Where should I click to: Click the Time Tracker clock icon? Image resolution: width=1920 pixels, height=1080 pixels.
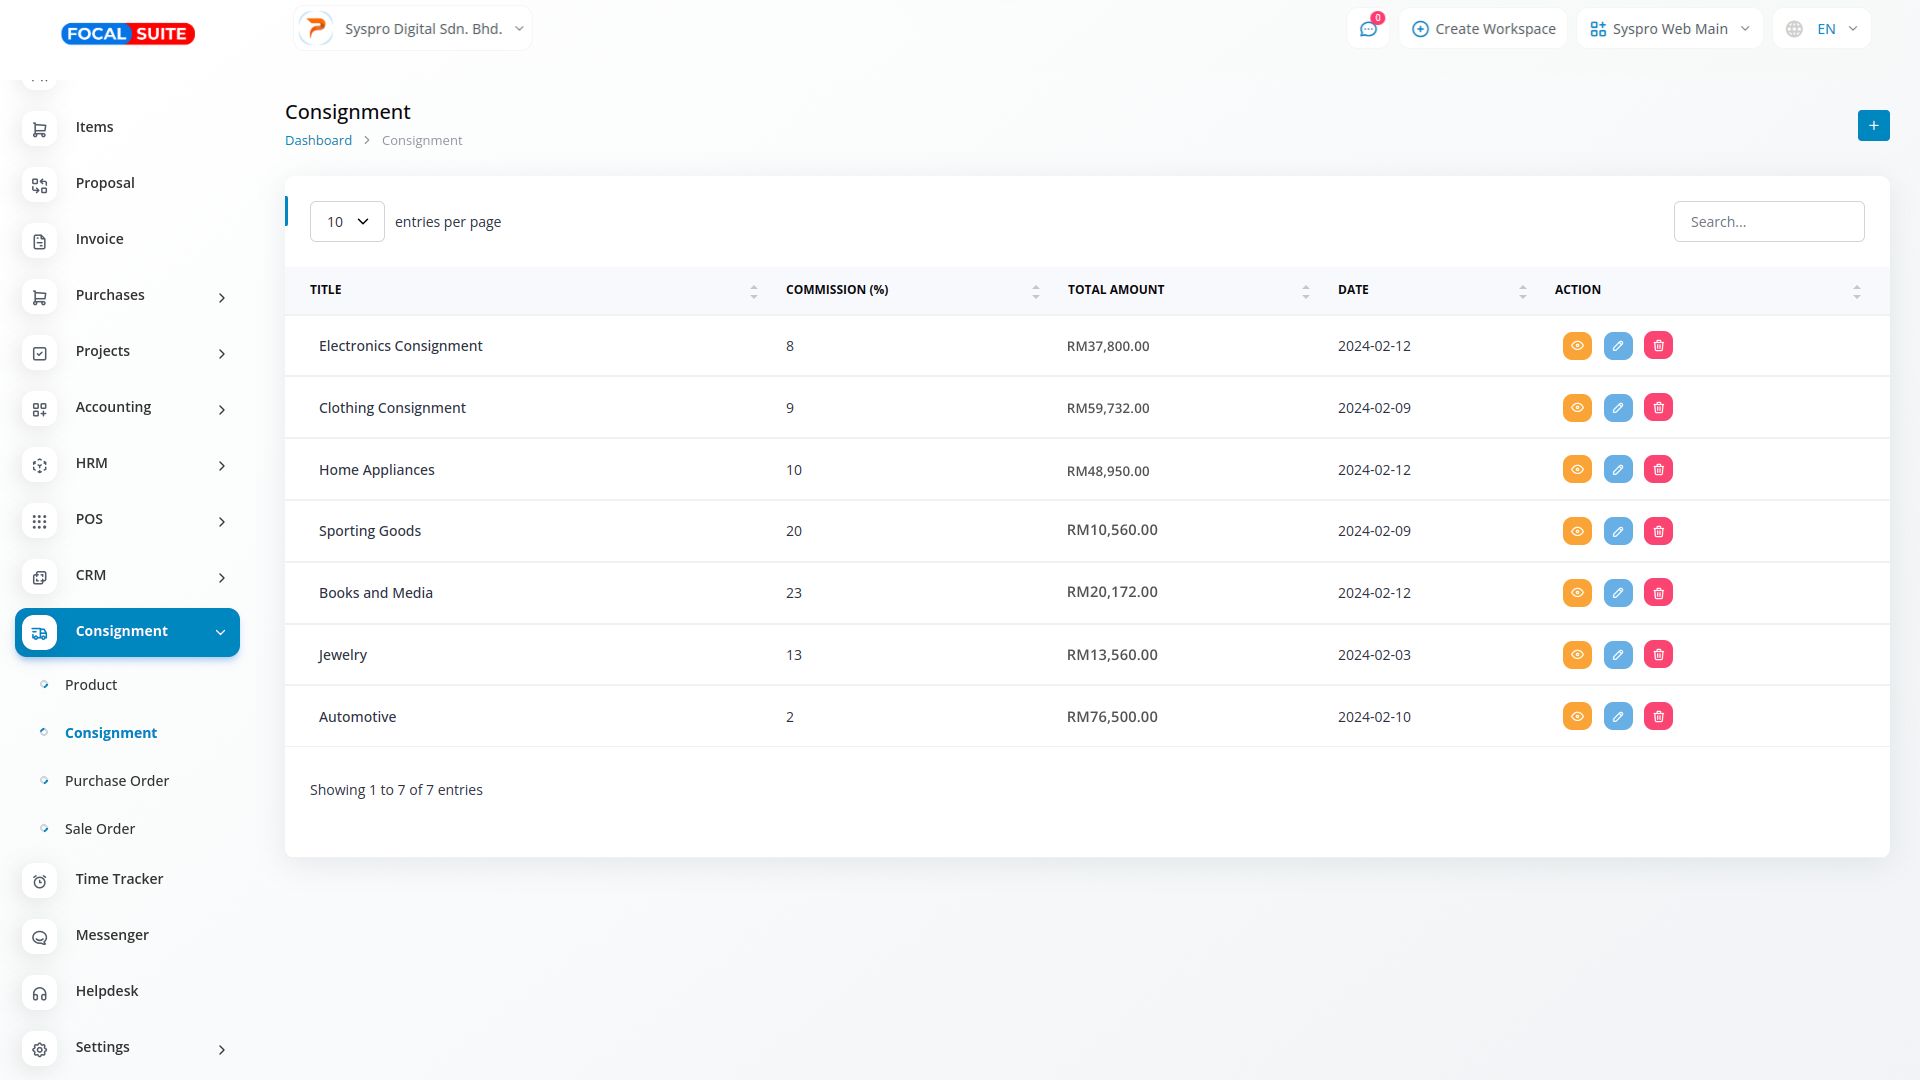pyautogui.click(x=40, y=881)
